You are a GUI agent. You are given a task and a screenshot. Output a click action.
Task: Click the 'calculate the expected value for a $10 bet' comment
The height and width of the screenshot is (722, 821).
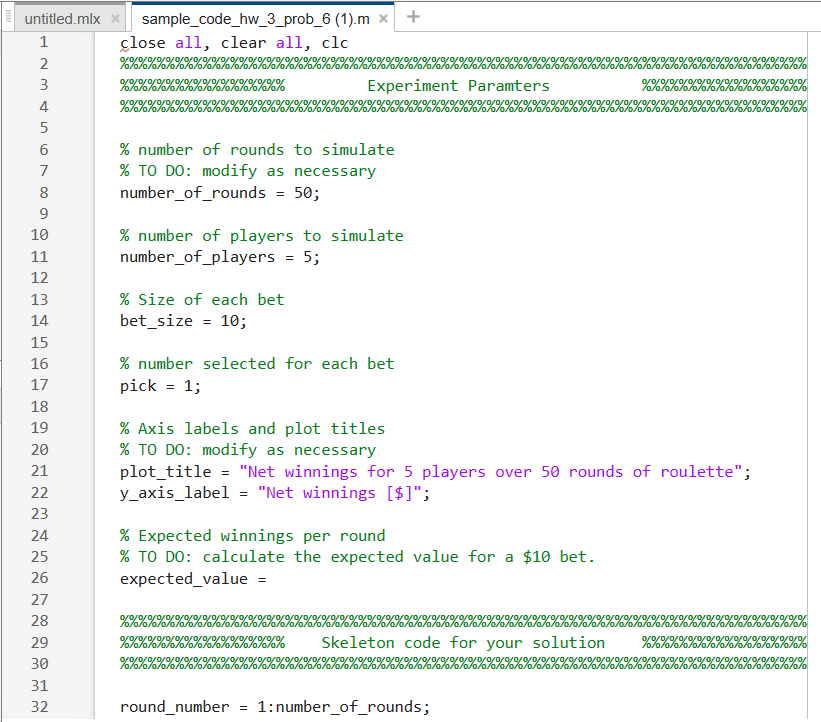(398, 557)
